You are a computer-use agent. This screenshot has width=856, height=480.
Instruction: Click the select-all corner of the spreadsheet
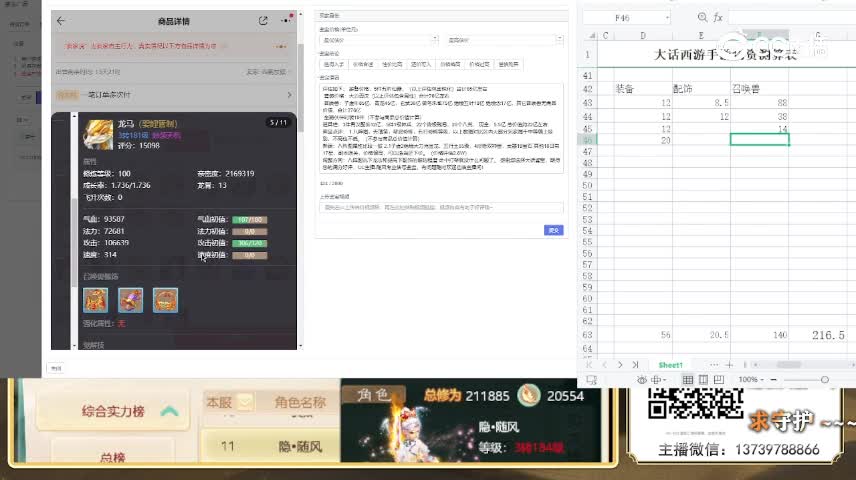click(592, 35)
